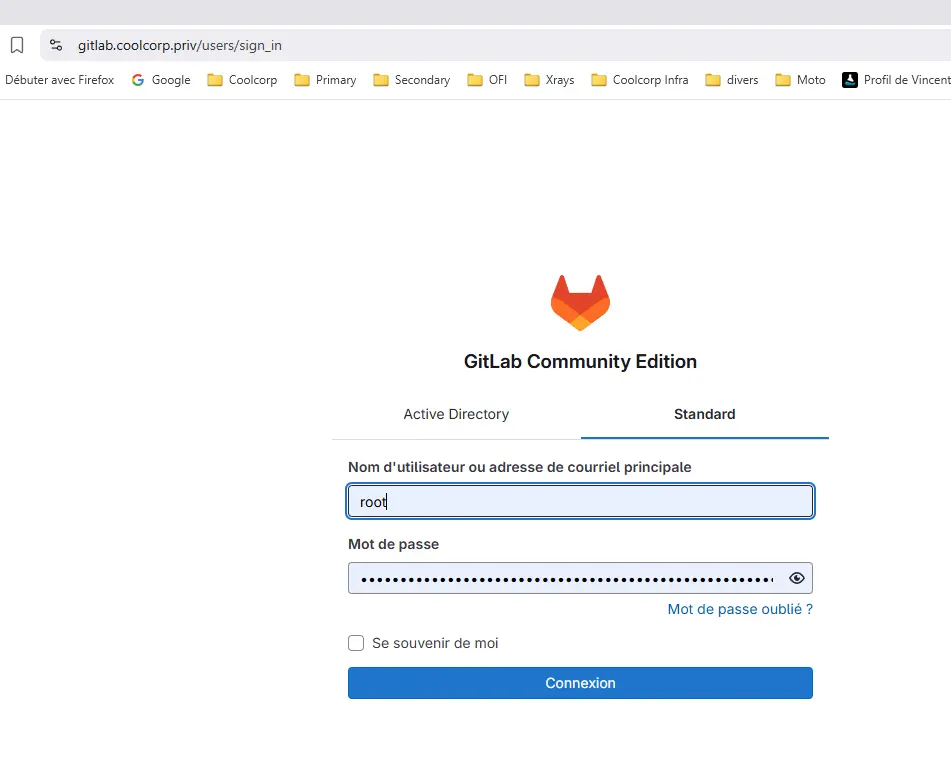Click the bookmark icon beside address bar

coord(17,45)
